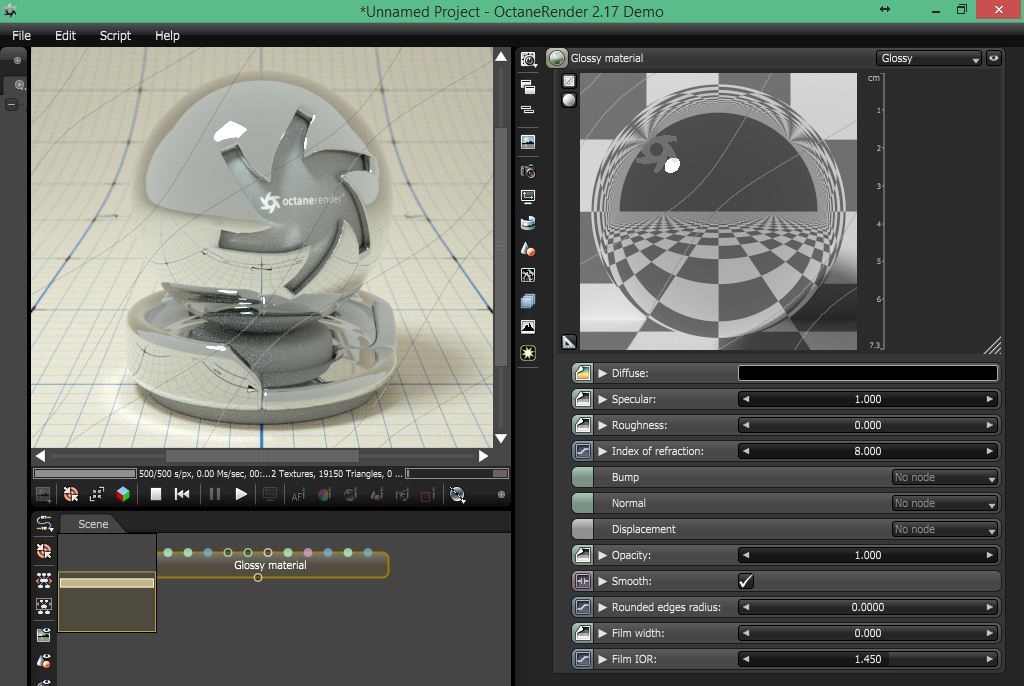This screenshot has width=1024, height=686.
Task: Select the auto focus picker (AF) tool
Action: (298, 495)
